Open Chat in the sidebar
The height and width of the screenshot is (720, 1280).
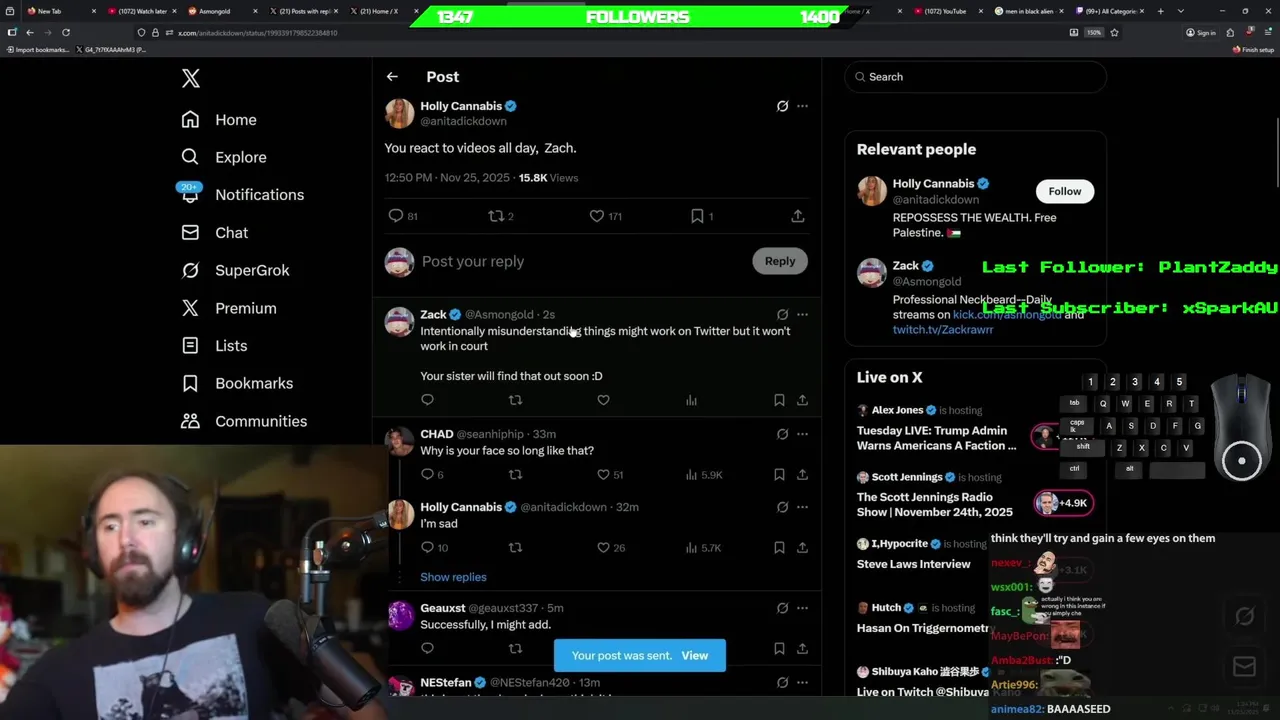point(214,233)
